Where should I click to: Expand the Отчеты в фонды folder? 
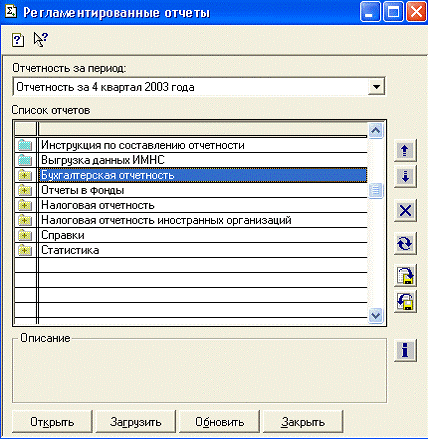25,190
